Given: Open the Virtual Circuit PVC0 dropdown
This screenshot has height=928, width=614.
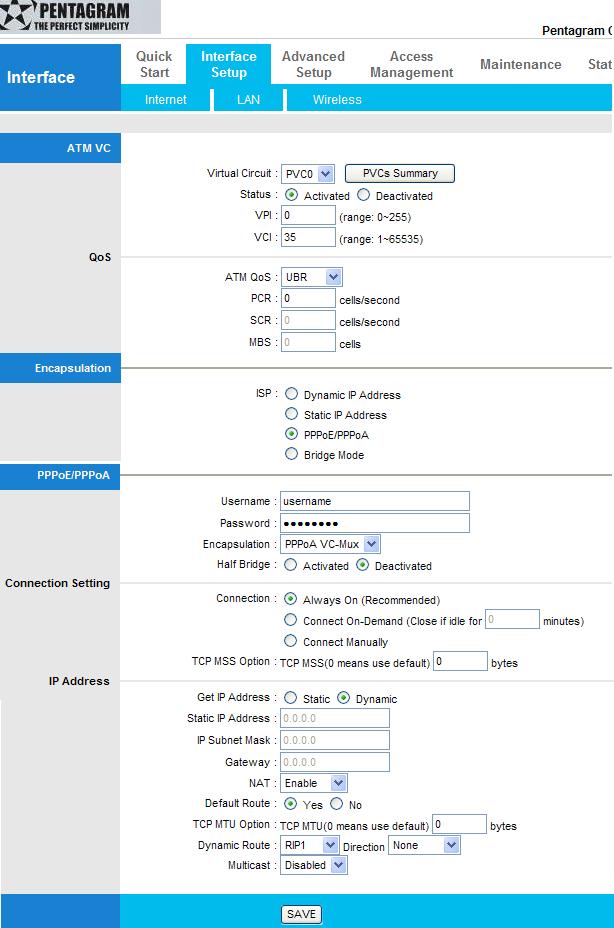Looking at the screenshot, I should [308, 174].
